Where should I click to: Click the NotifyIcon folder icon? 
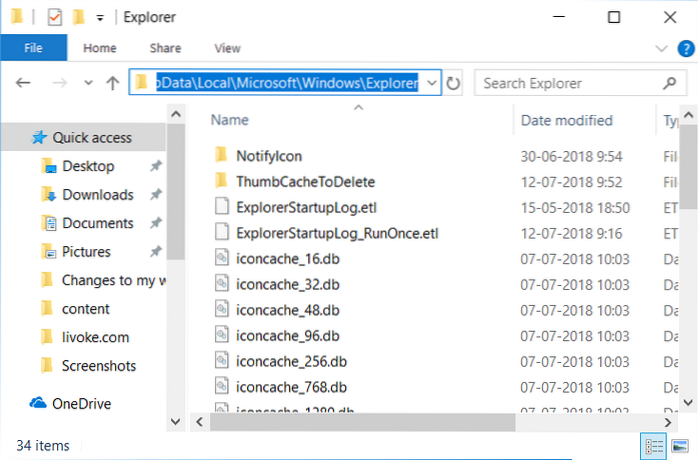coord(222,155)
